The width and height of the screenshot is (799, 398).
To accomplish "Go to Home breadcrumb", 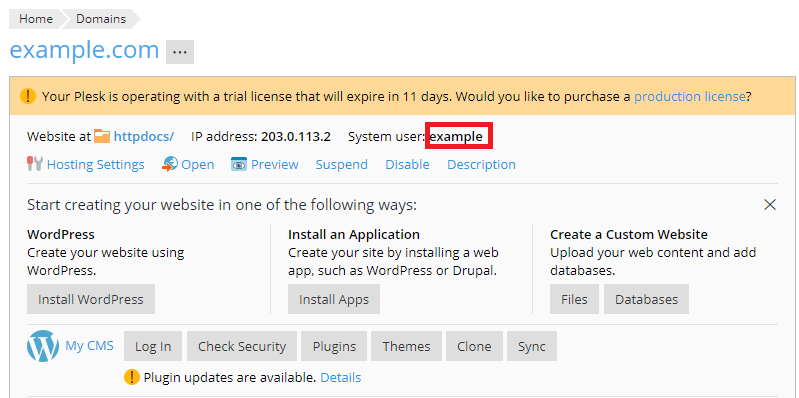I will click(36, 19).
